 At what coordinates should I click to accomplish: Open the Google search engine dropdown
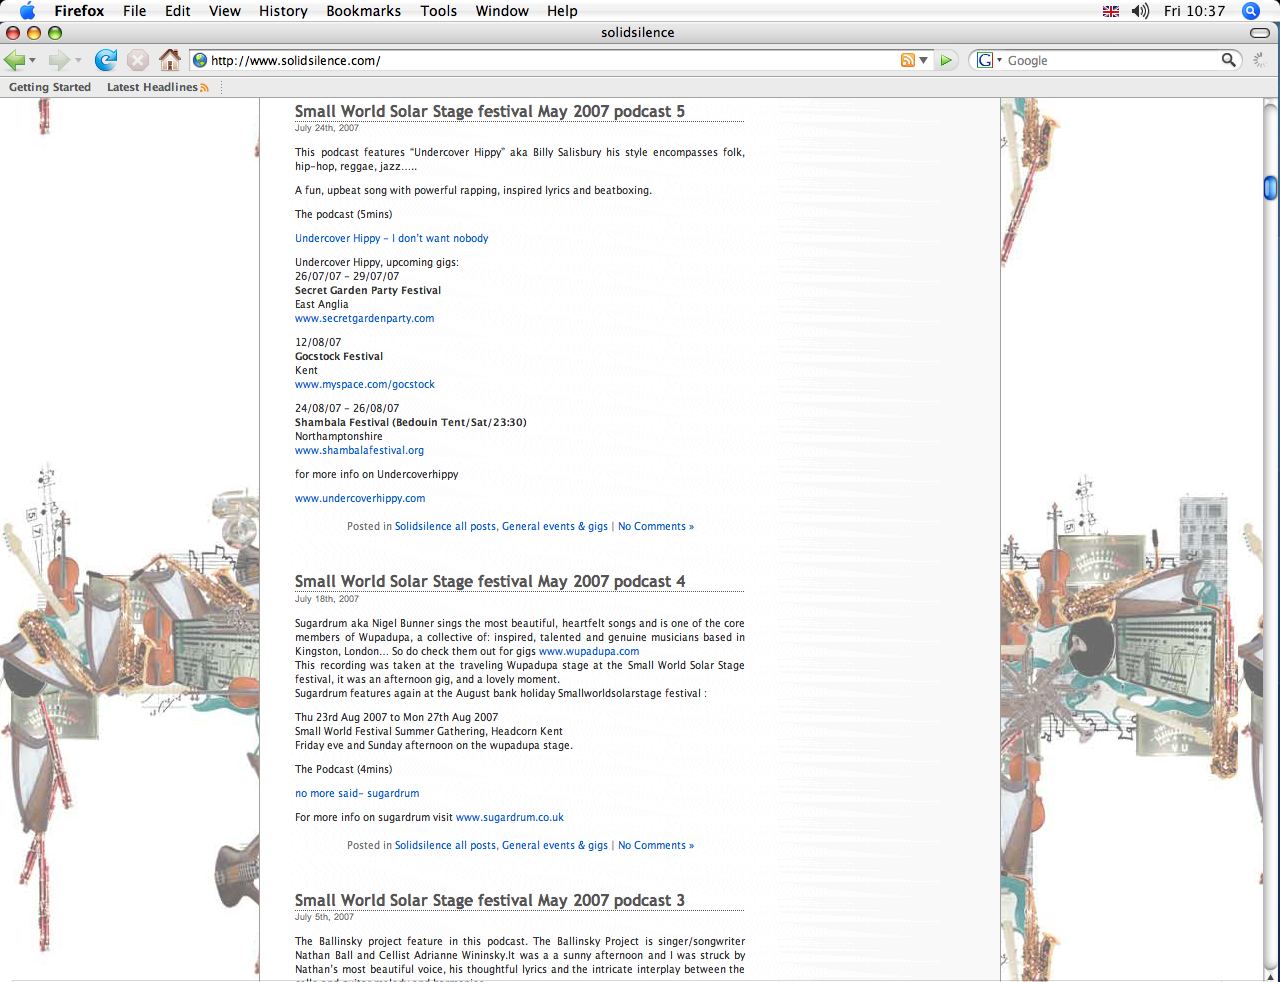(x=988, y=61)
